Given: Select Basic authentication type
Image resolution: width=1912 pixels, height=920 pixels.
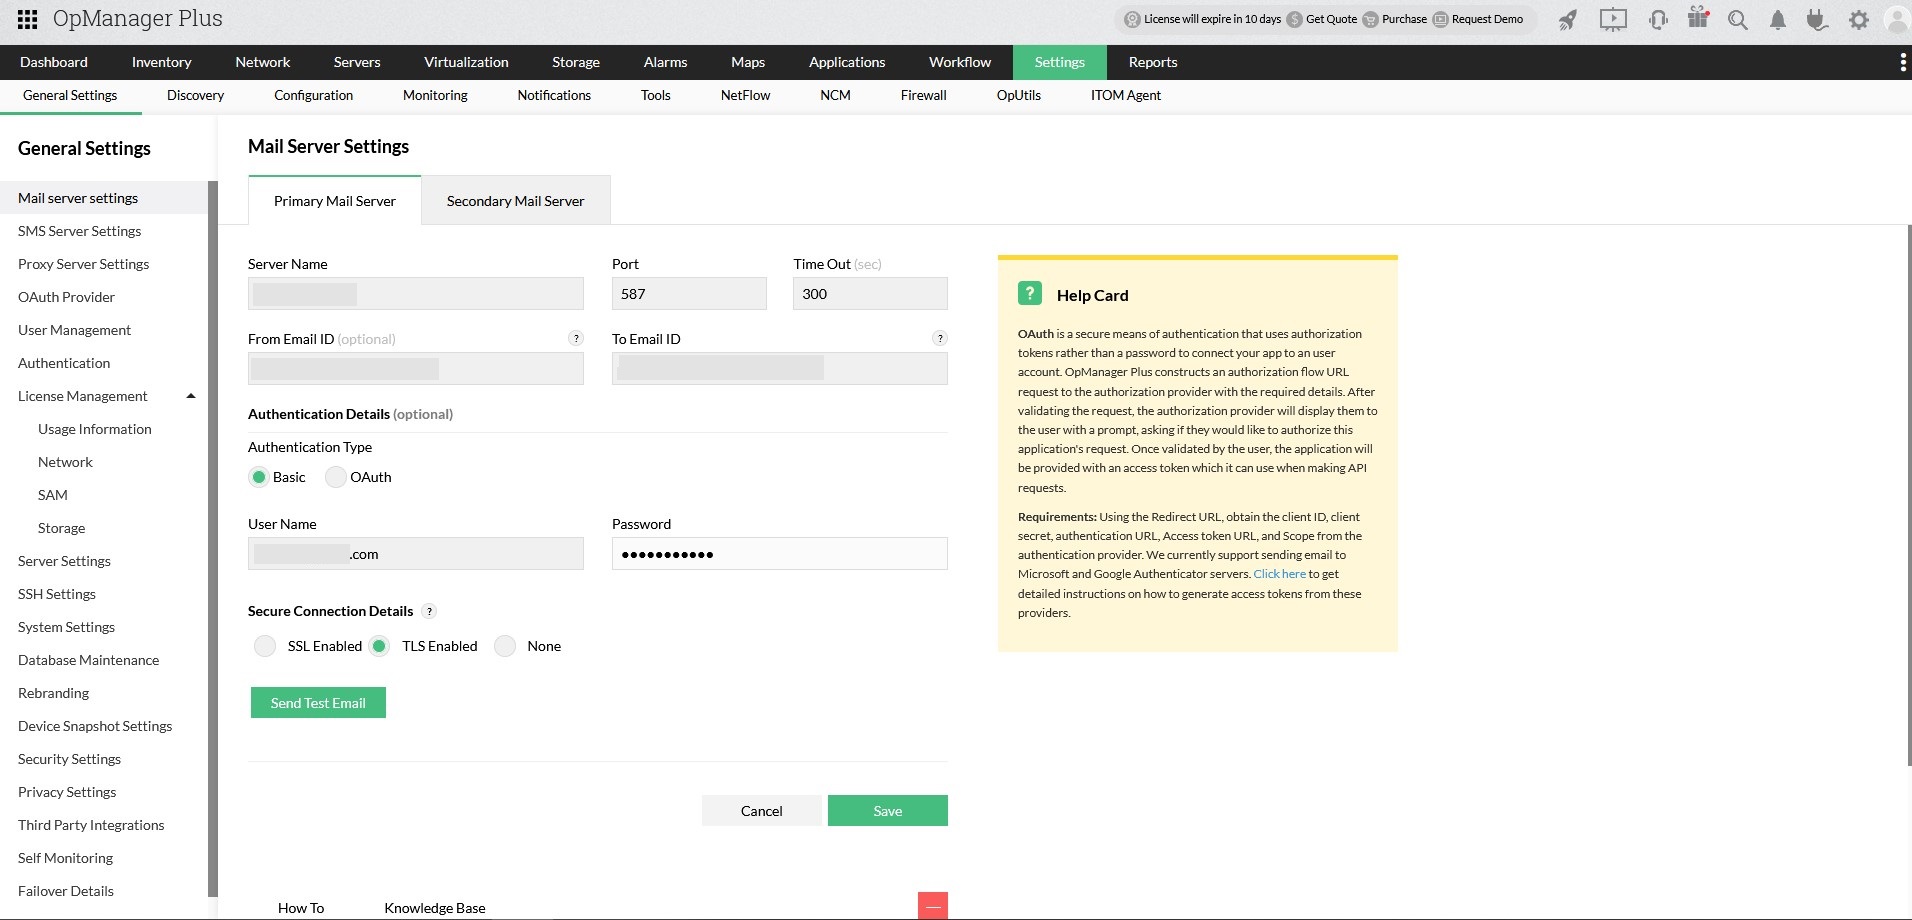Looking at the screenshot, I should [259, 477].
